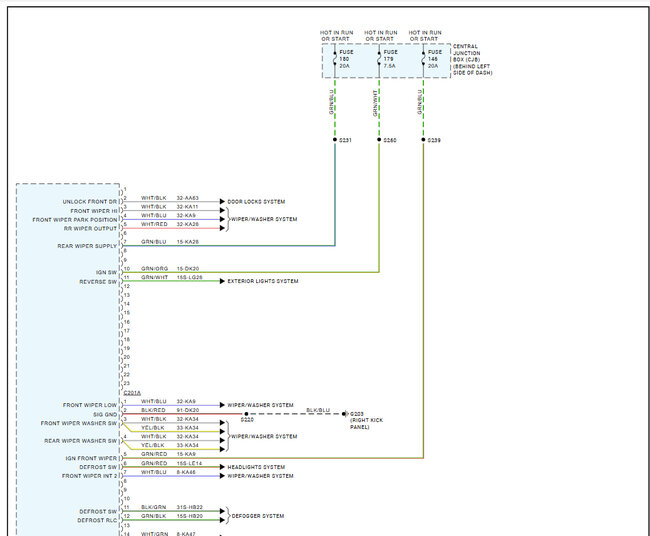The image size is (650, 536).
Task: Select the 'FUSE 179 7.5A' label
Action: tap(390, 59)
